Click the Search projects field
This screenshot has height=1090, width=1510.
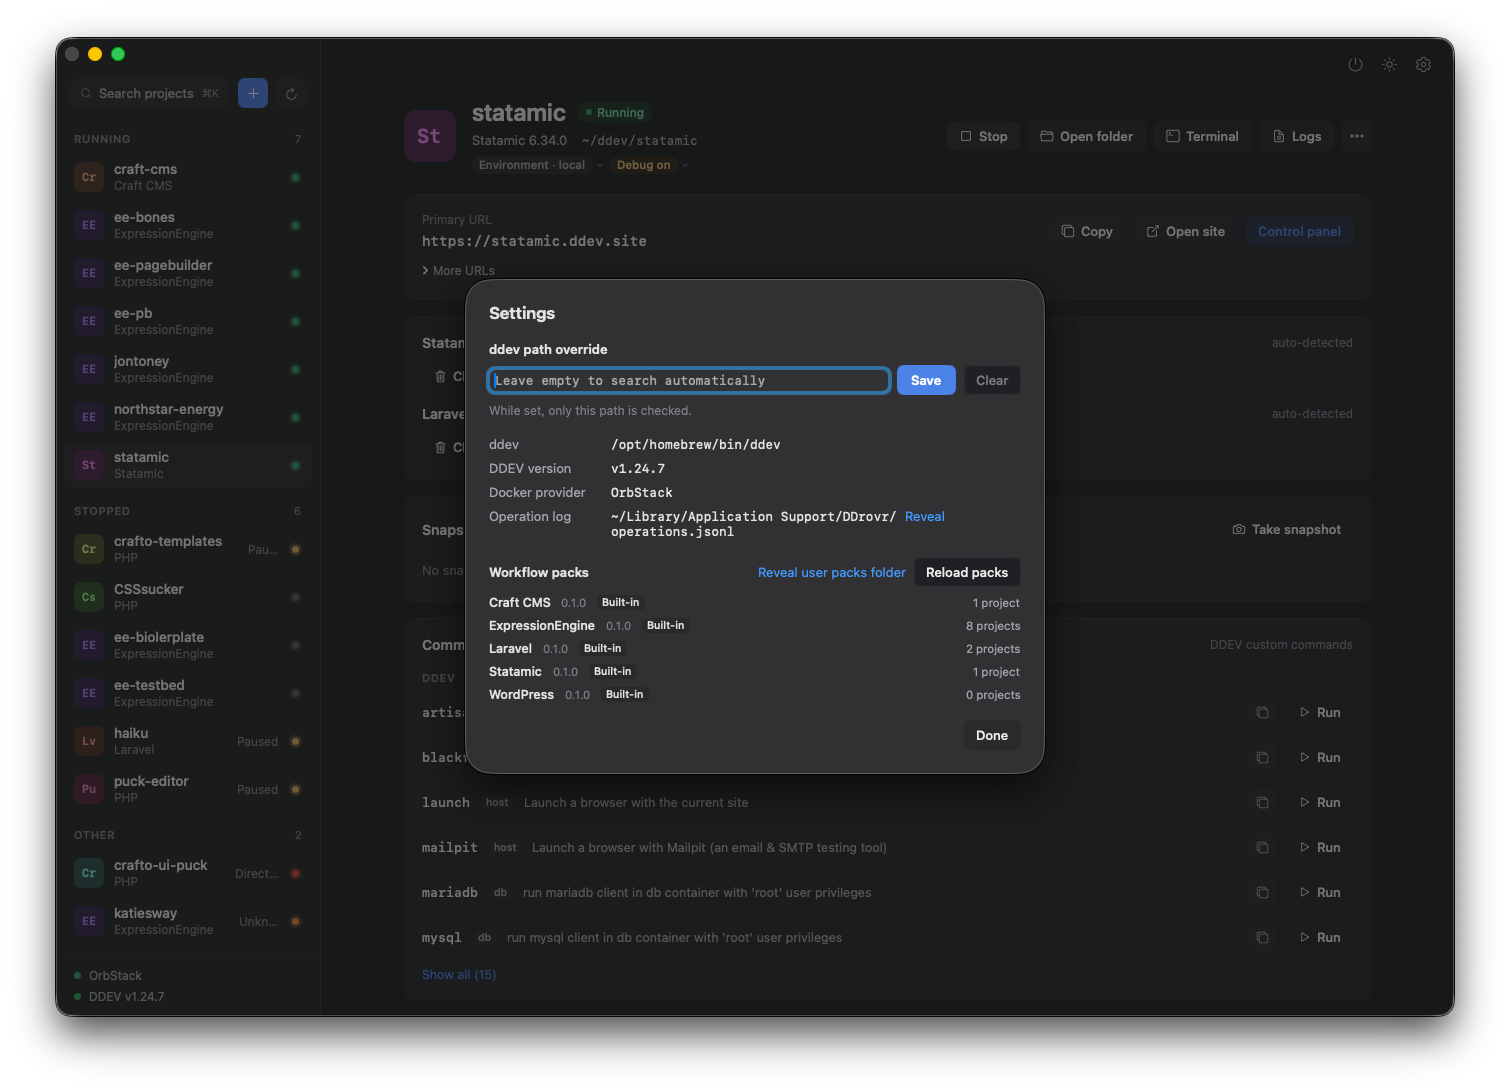150,94
